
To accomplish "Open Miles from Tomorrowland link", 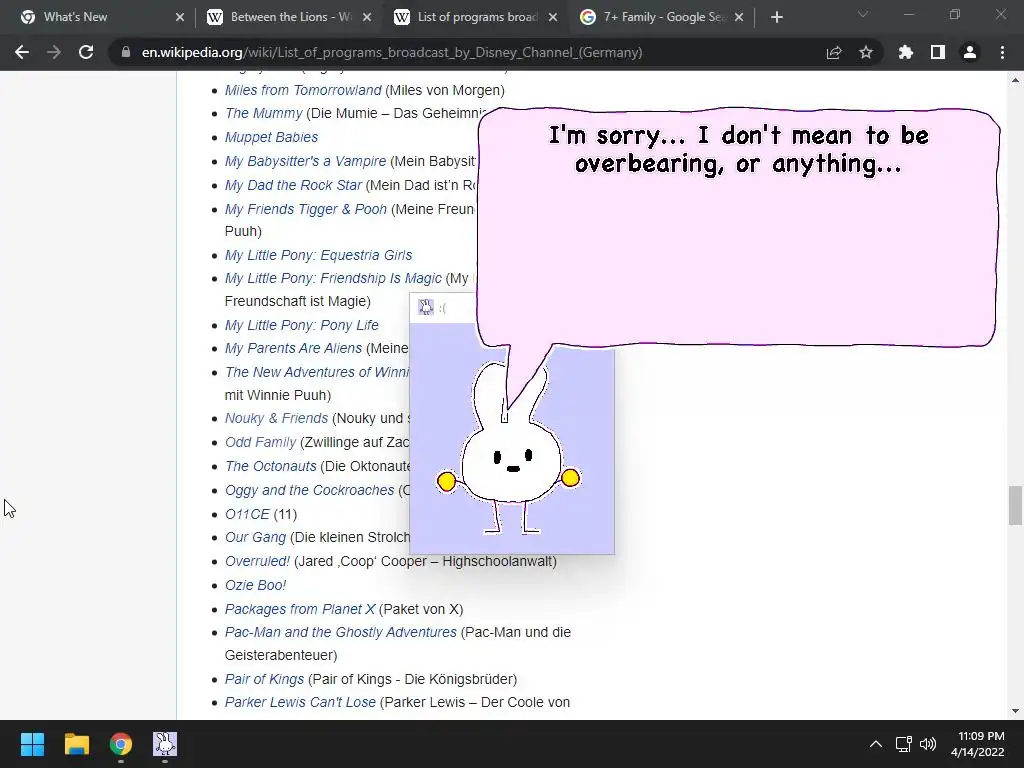I will click(303, 90).
